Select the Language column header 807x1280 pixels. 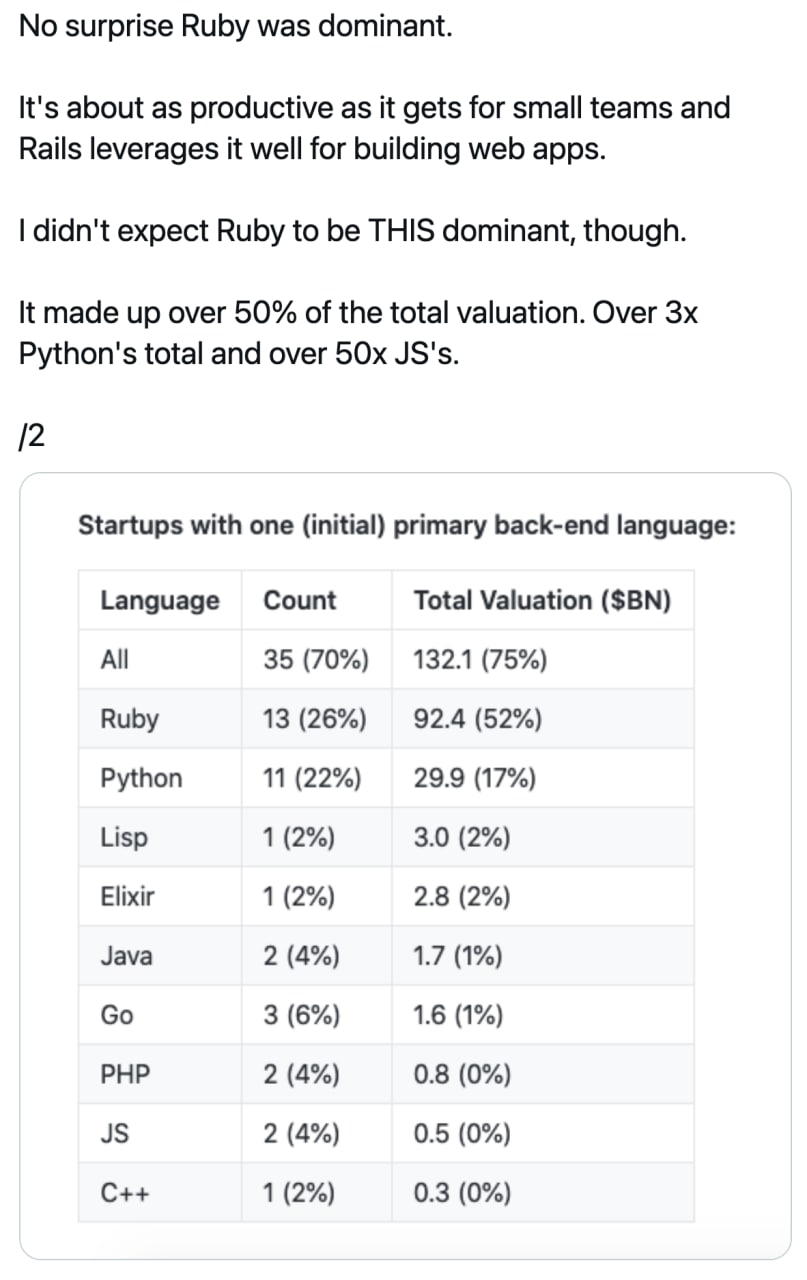pos(160,601)
